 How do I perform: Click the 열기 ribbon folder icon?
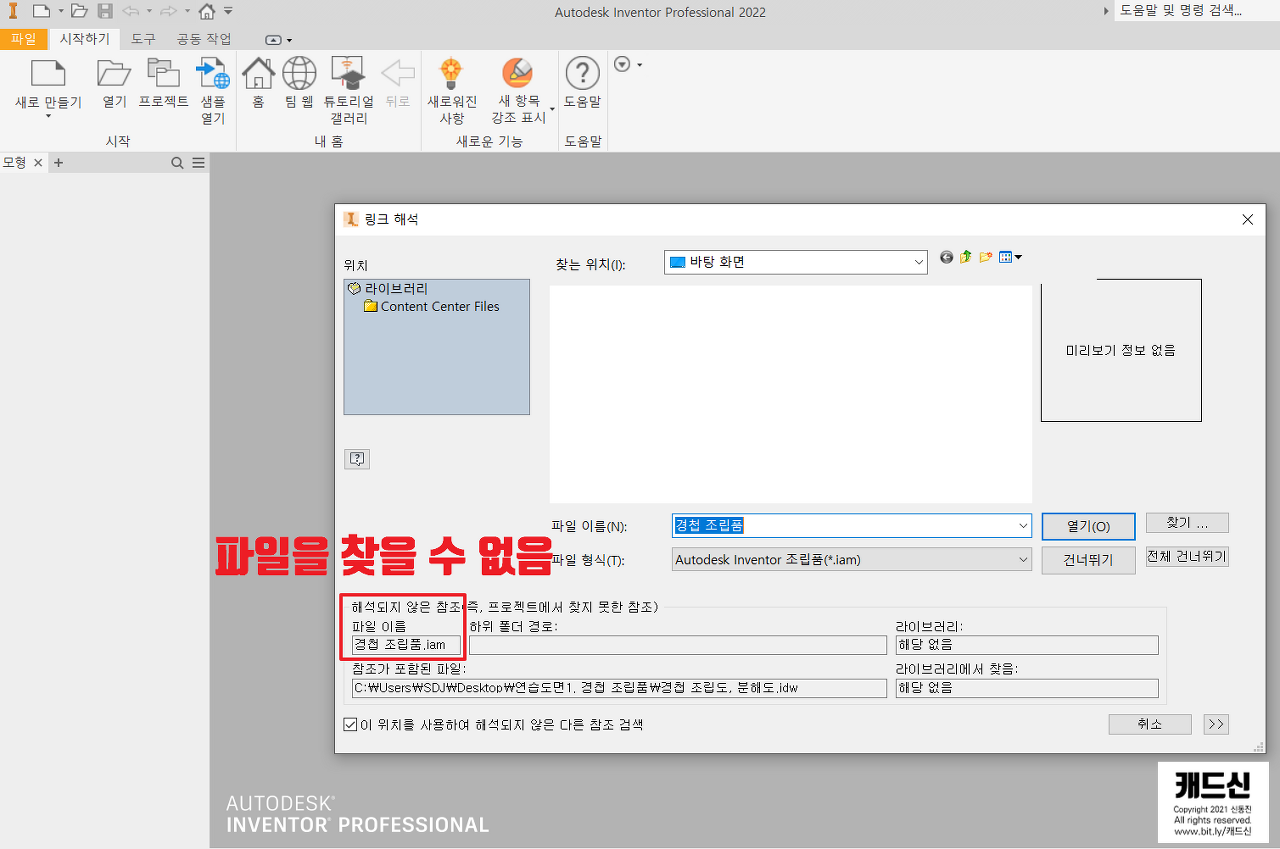pos(114,73)
